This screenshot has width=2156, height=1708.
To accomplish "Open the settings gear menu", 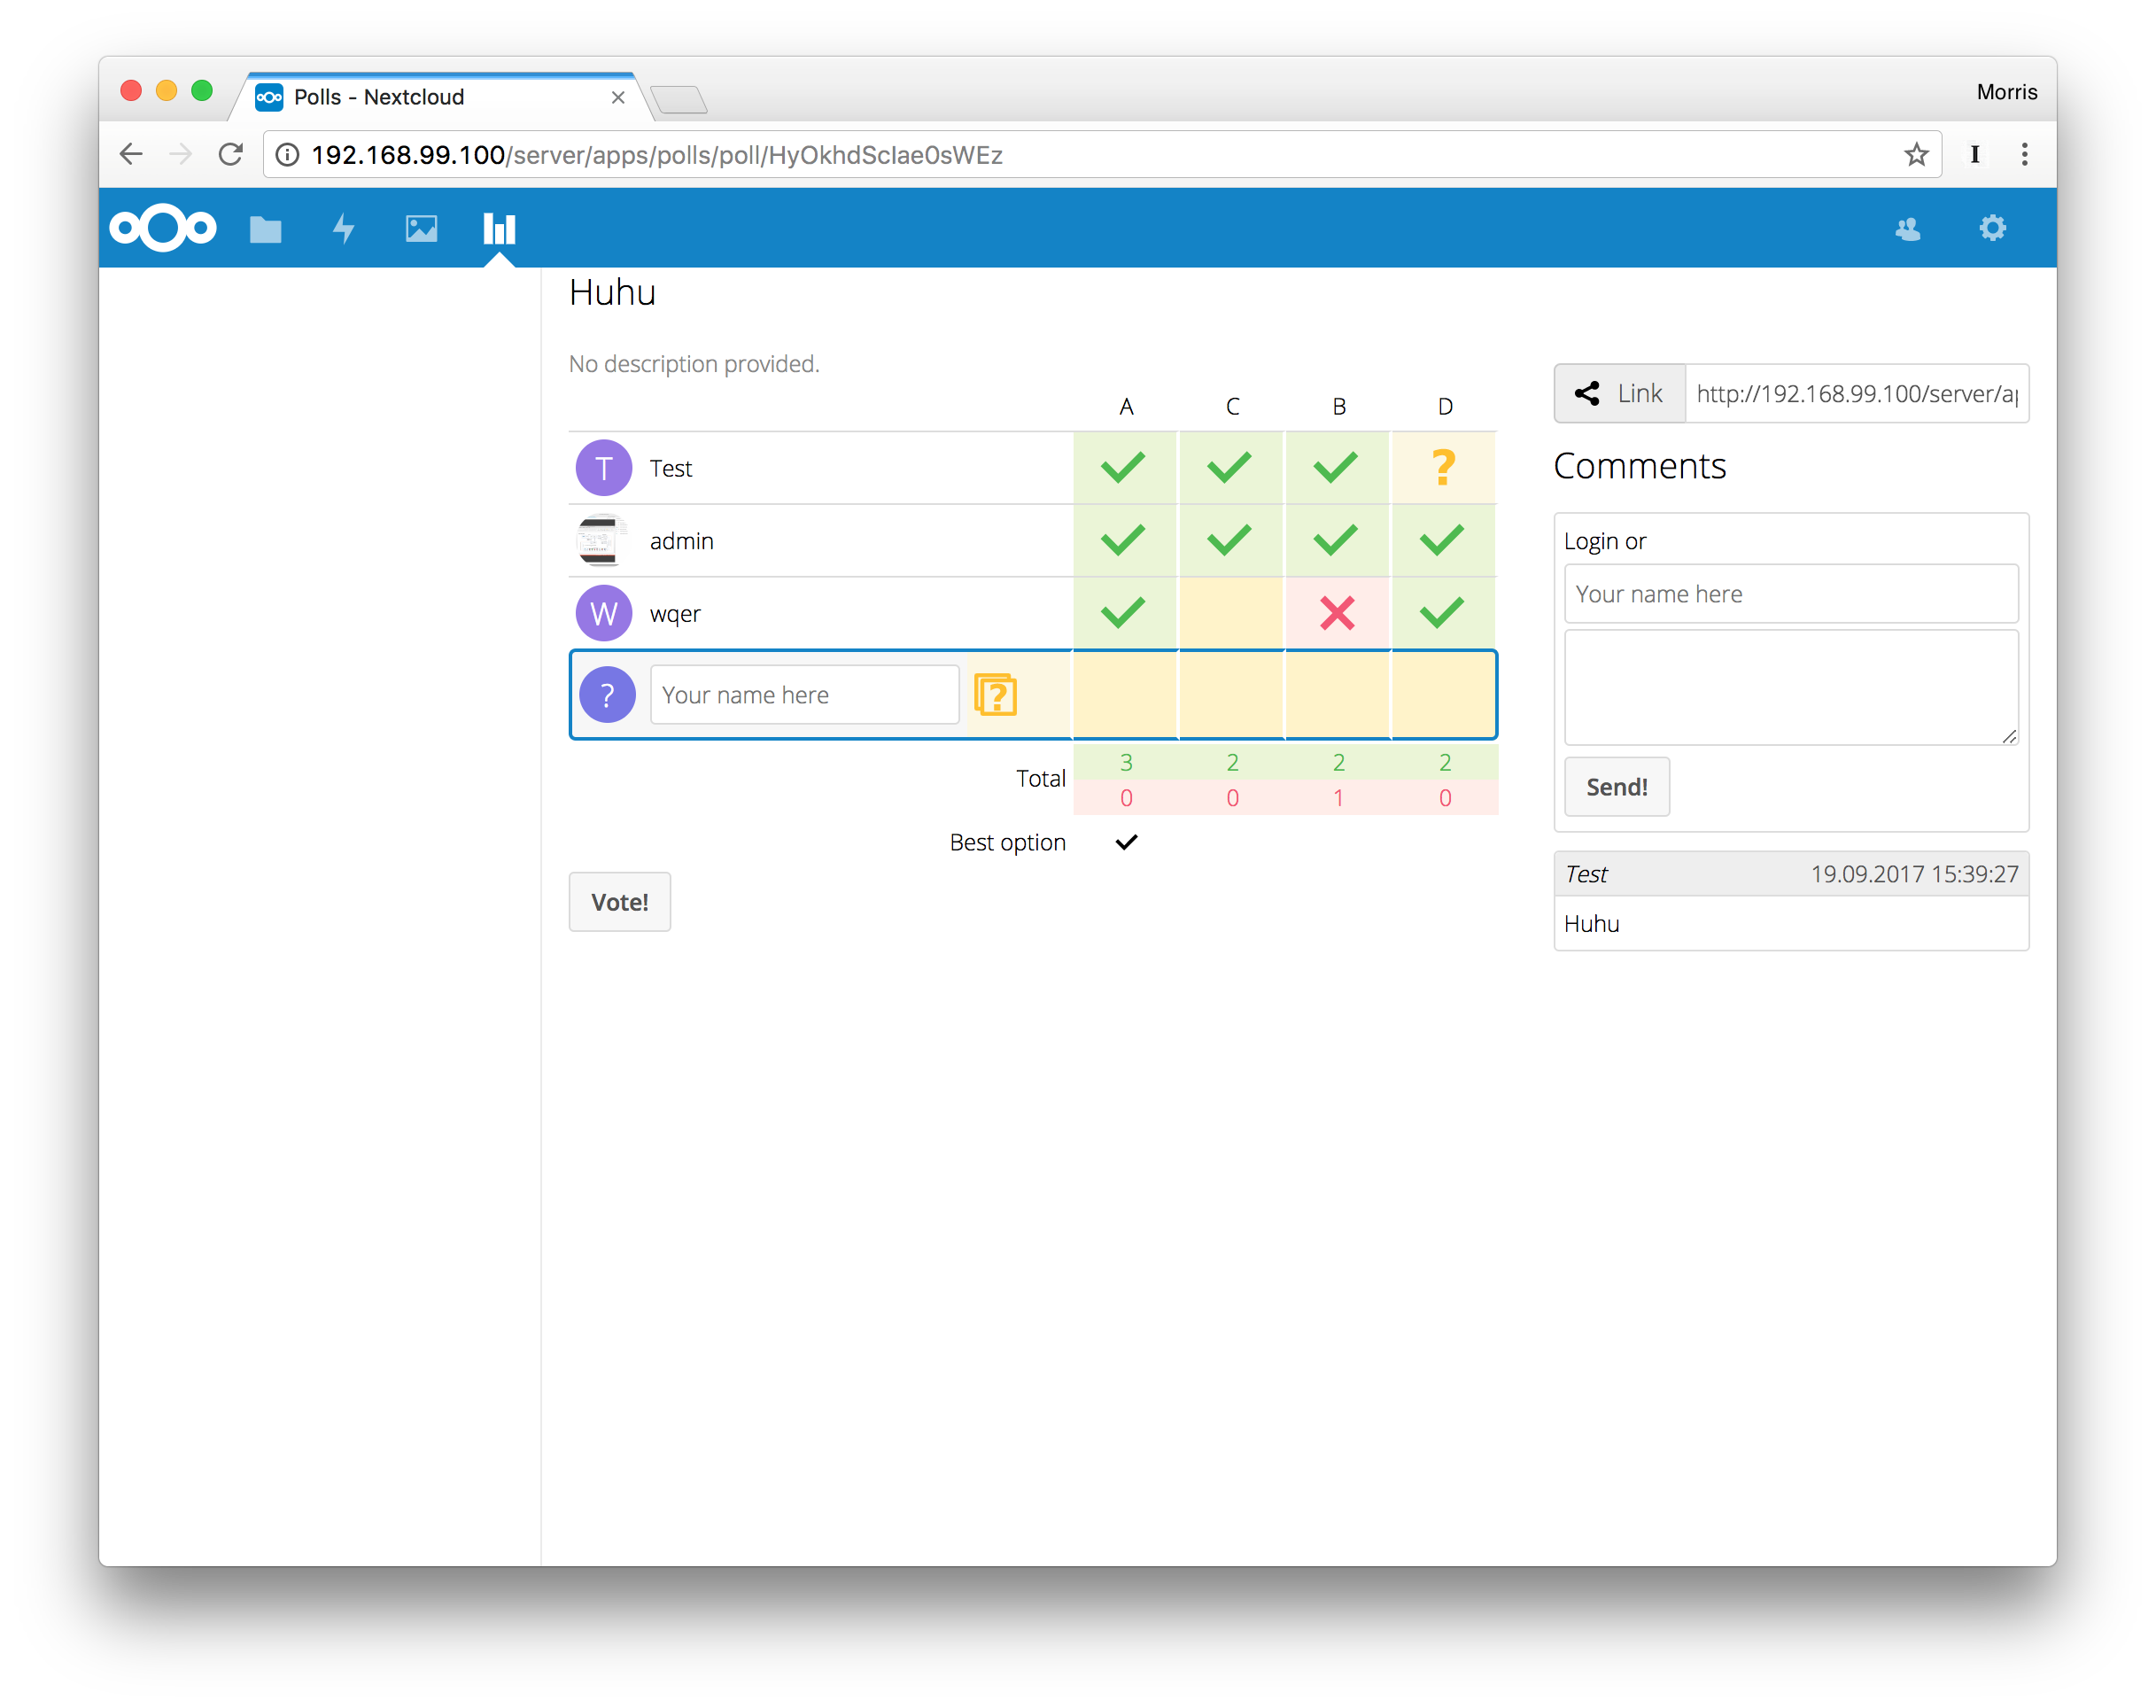I will pos(1992,228).
